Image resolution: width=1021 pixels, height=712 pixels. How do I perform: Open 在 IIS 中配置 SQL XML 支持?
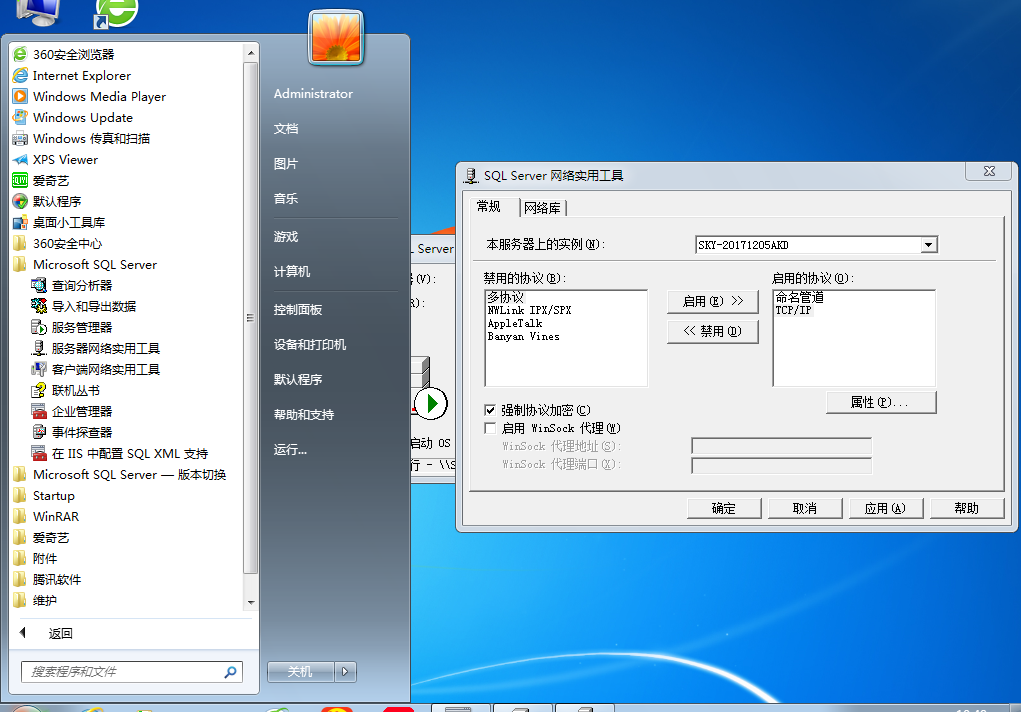tap(120, 453)
